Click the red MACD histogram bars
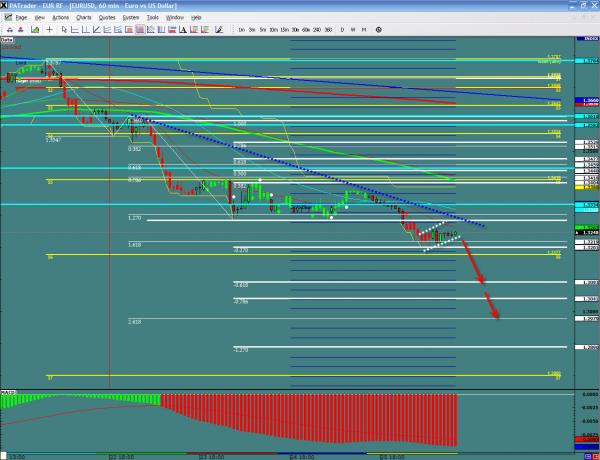This screenshot has width=600, height=460. [x=300, y=420]
